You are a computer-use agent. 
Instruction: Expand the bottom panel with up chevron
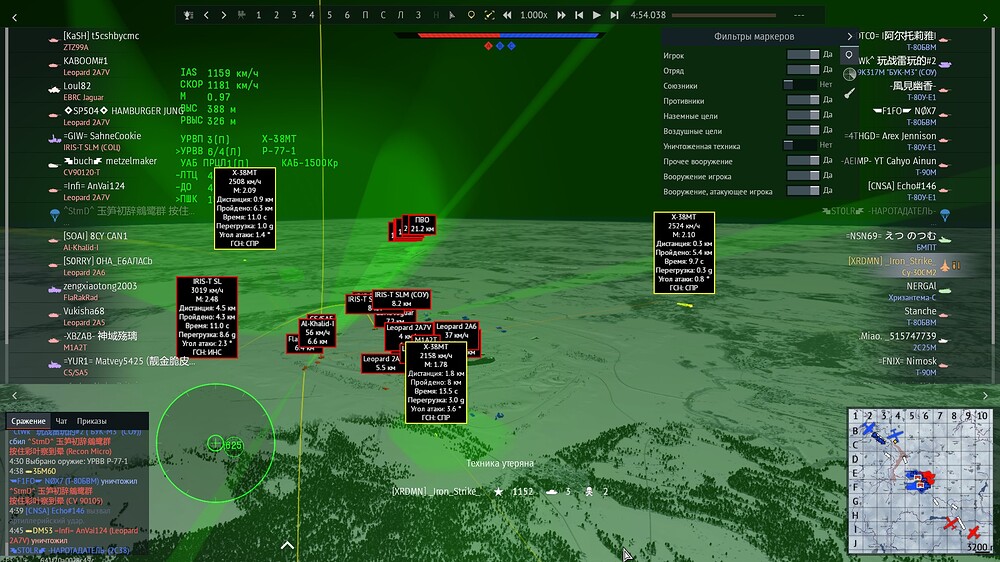click(288, 546)
